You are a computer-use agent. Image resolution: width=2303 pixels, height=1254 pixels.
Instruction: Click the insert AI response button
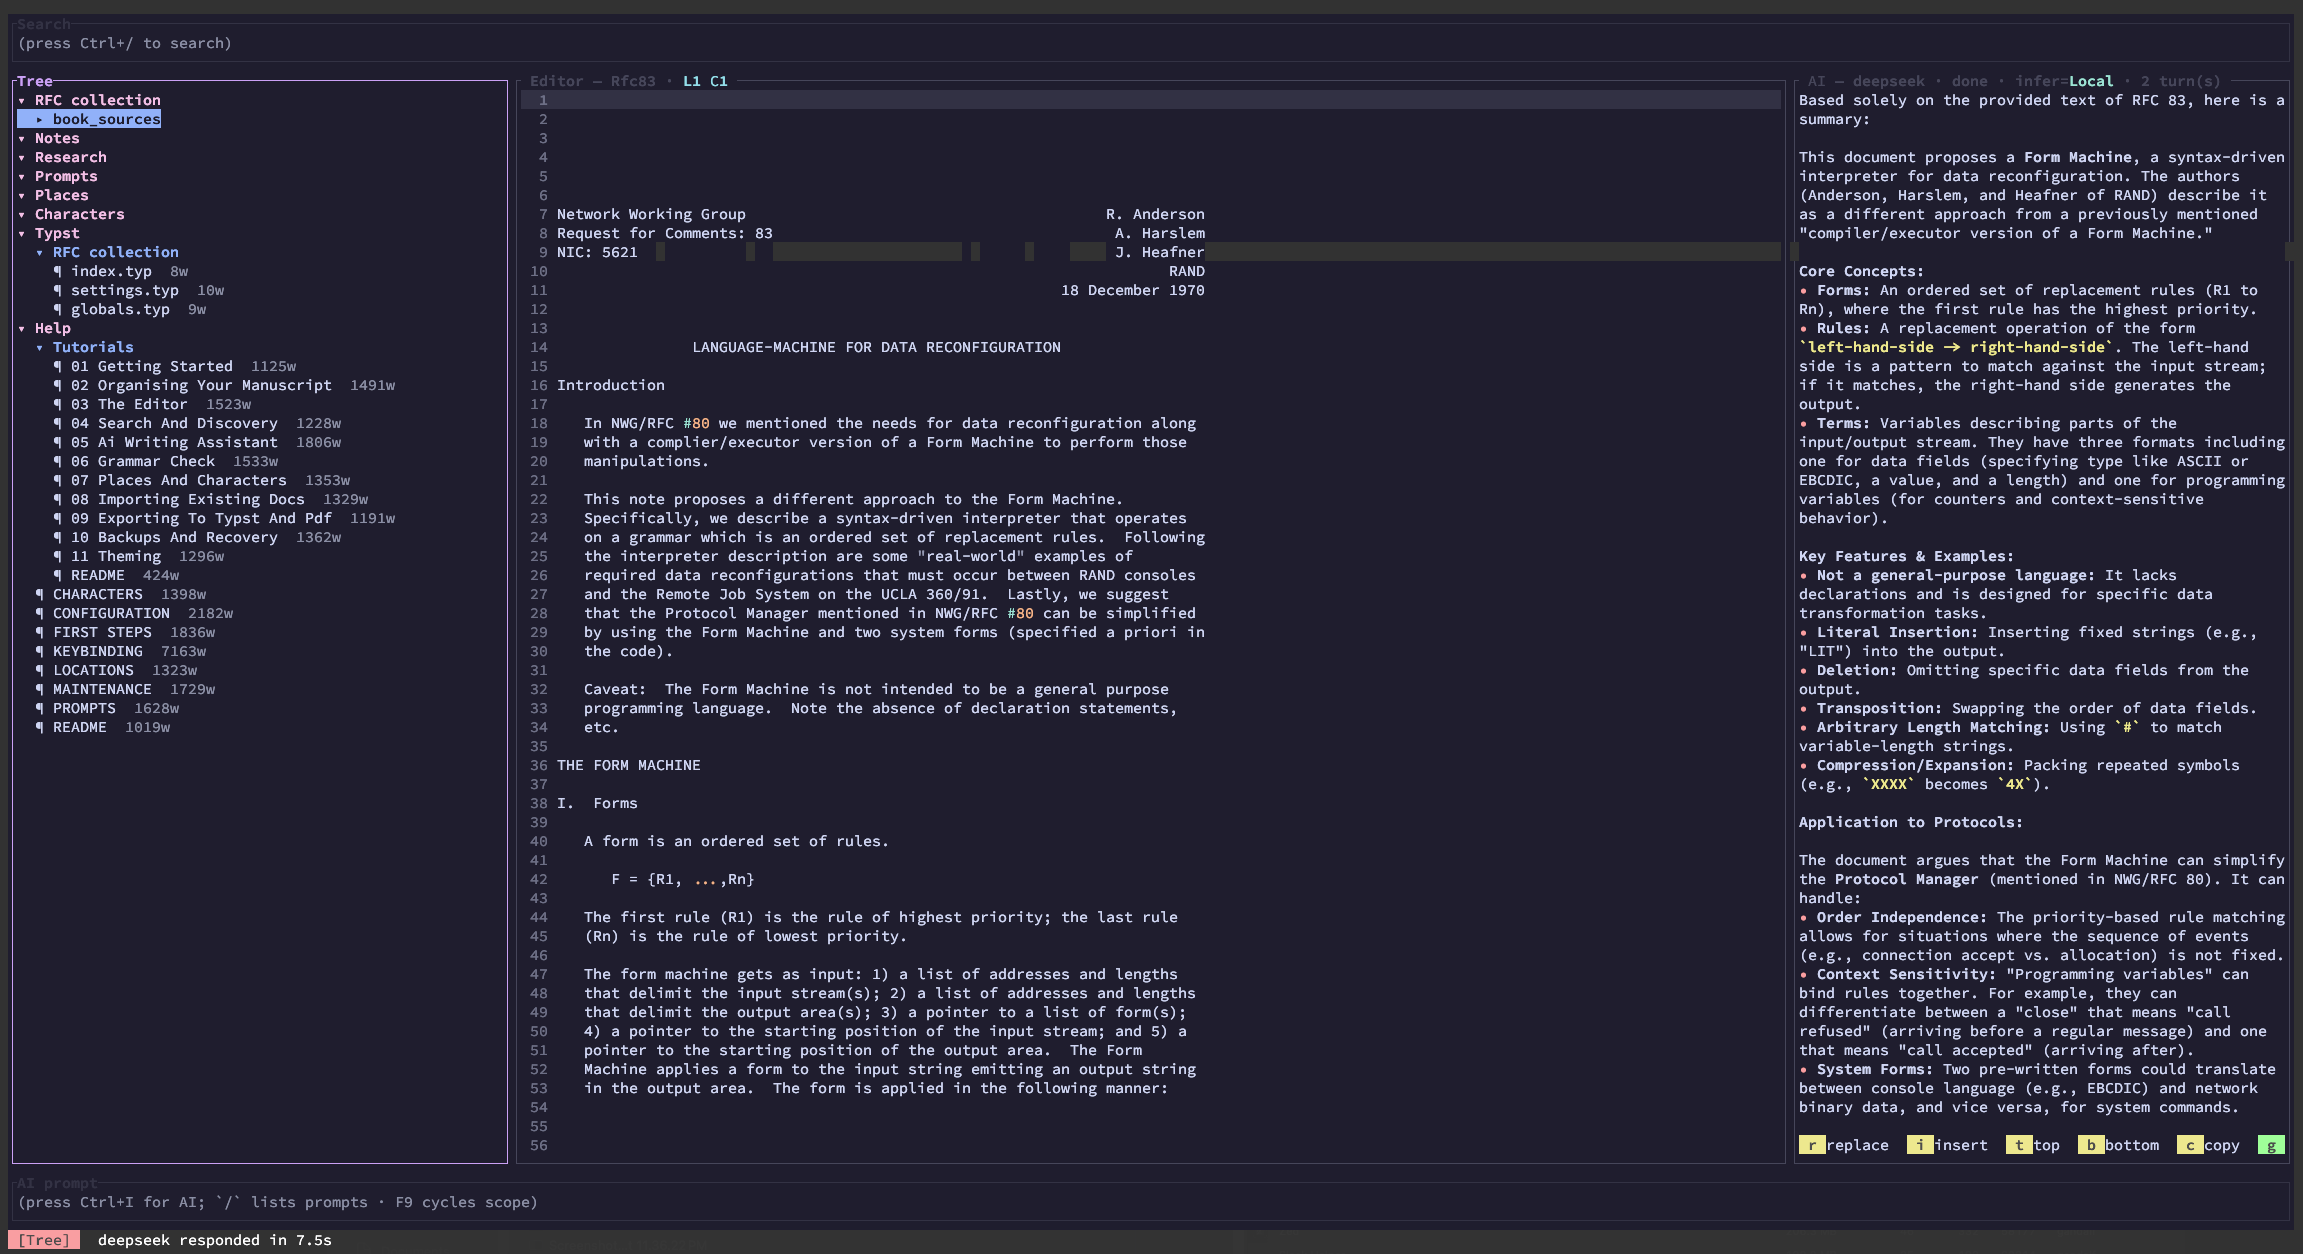1947,1145
